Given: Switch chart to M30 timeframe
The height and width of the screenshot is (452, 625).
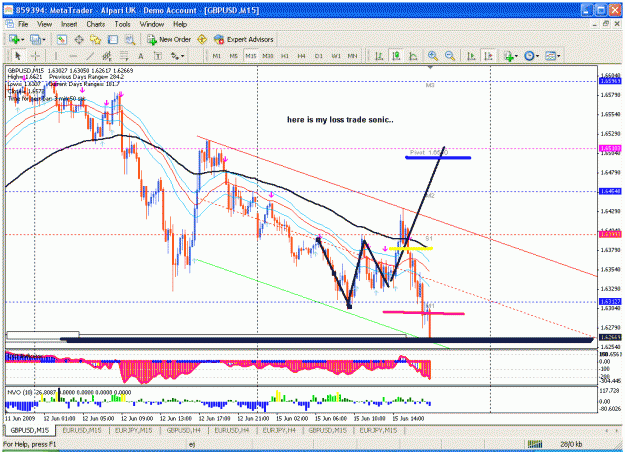Looking at the screenshot, I should coord(268,56).
